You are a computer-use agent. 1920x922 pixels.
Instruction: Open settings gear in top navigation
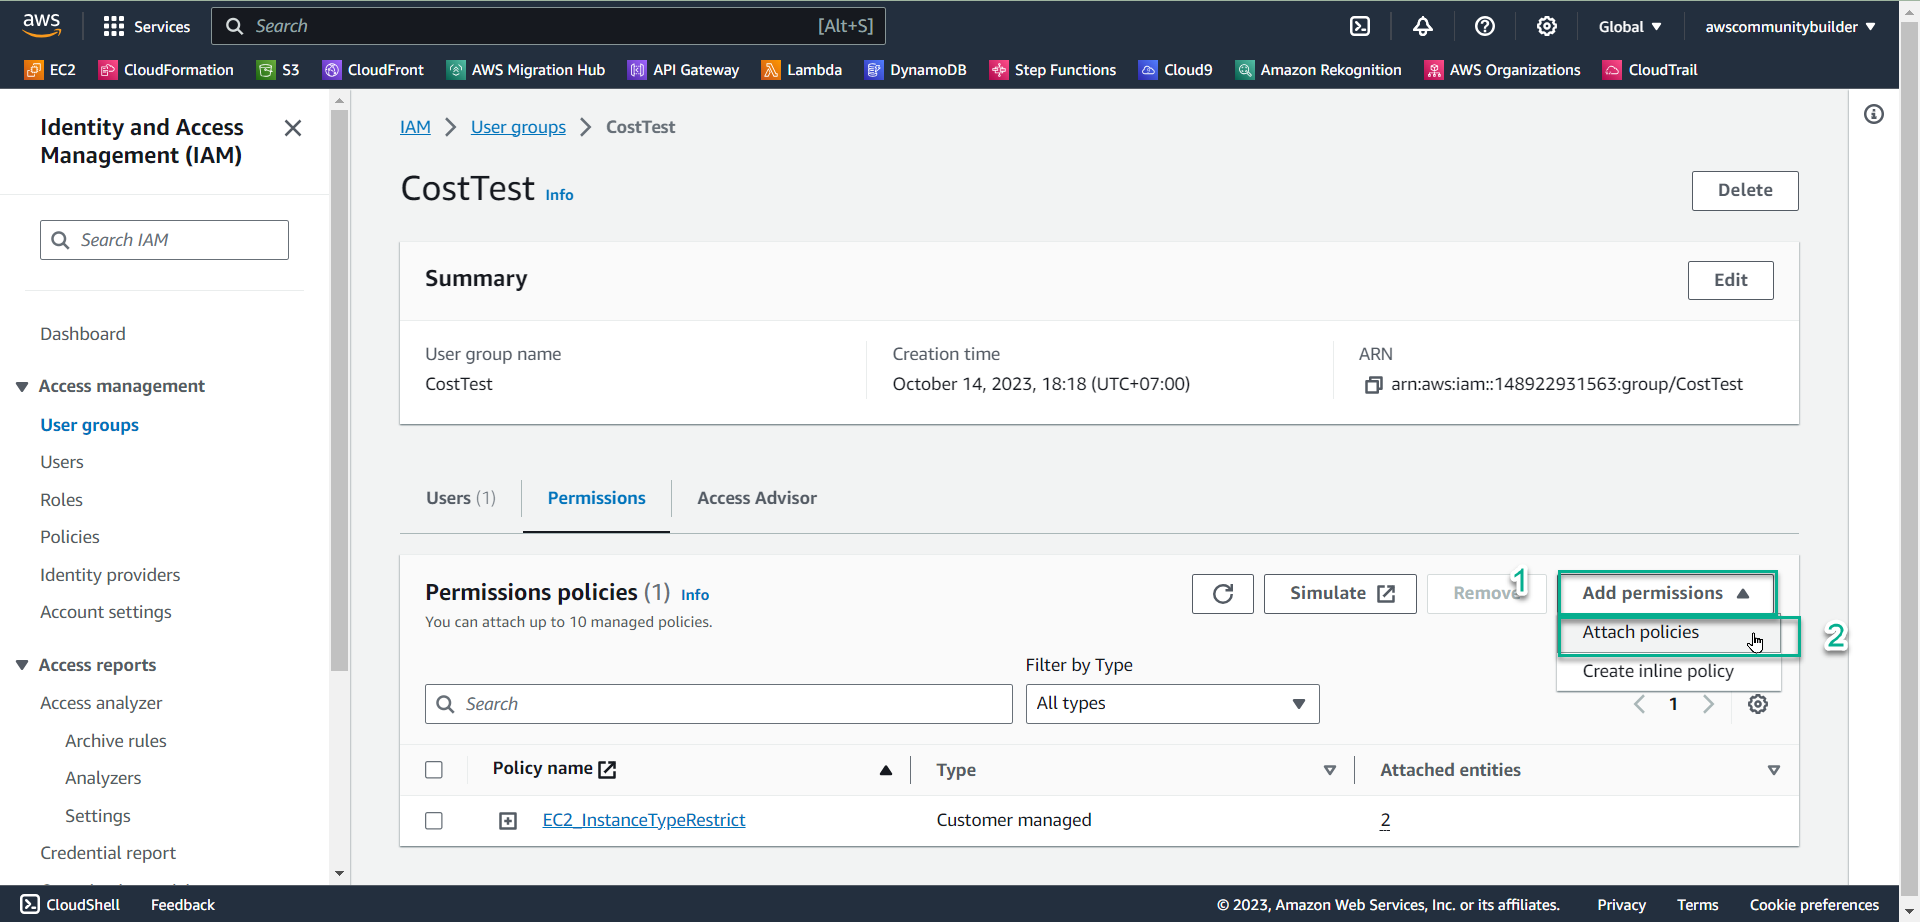(1547, 26)
